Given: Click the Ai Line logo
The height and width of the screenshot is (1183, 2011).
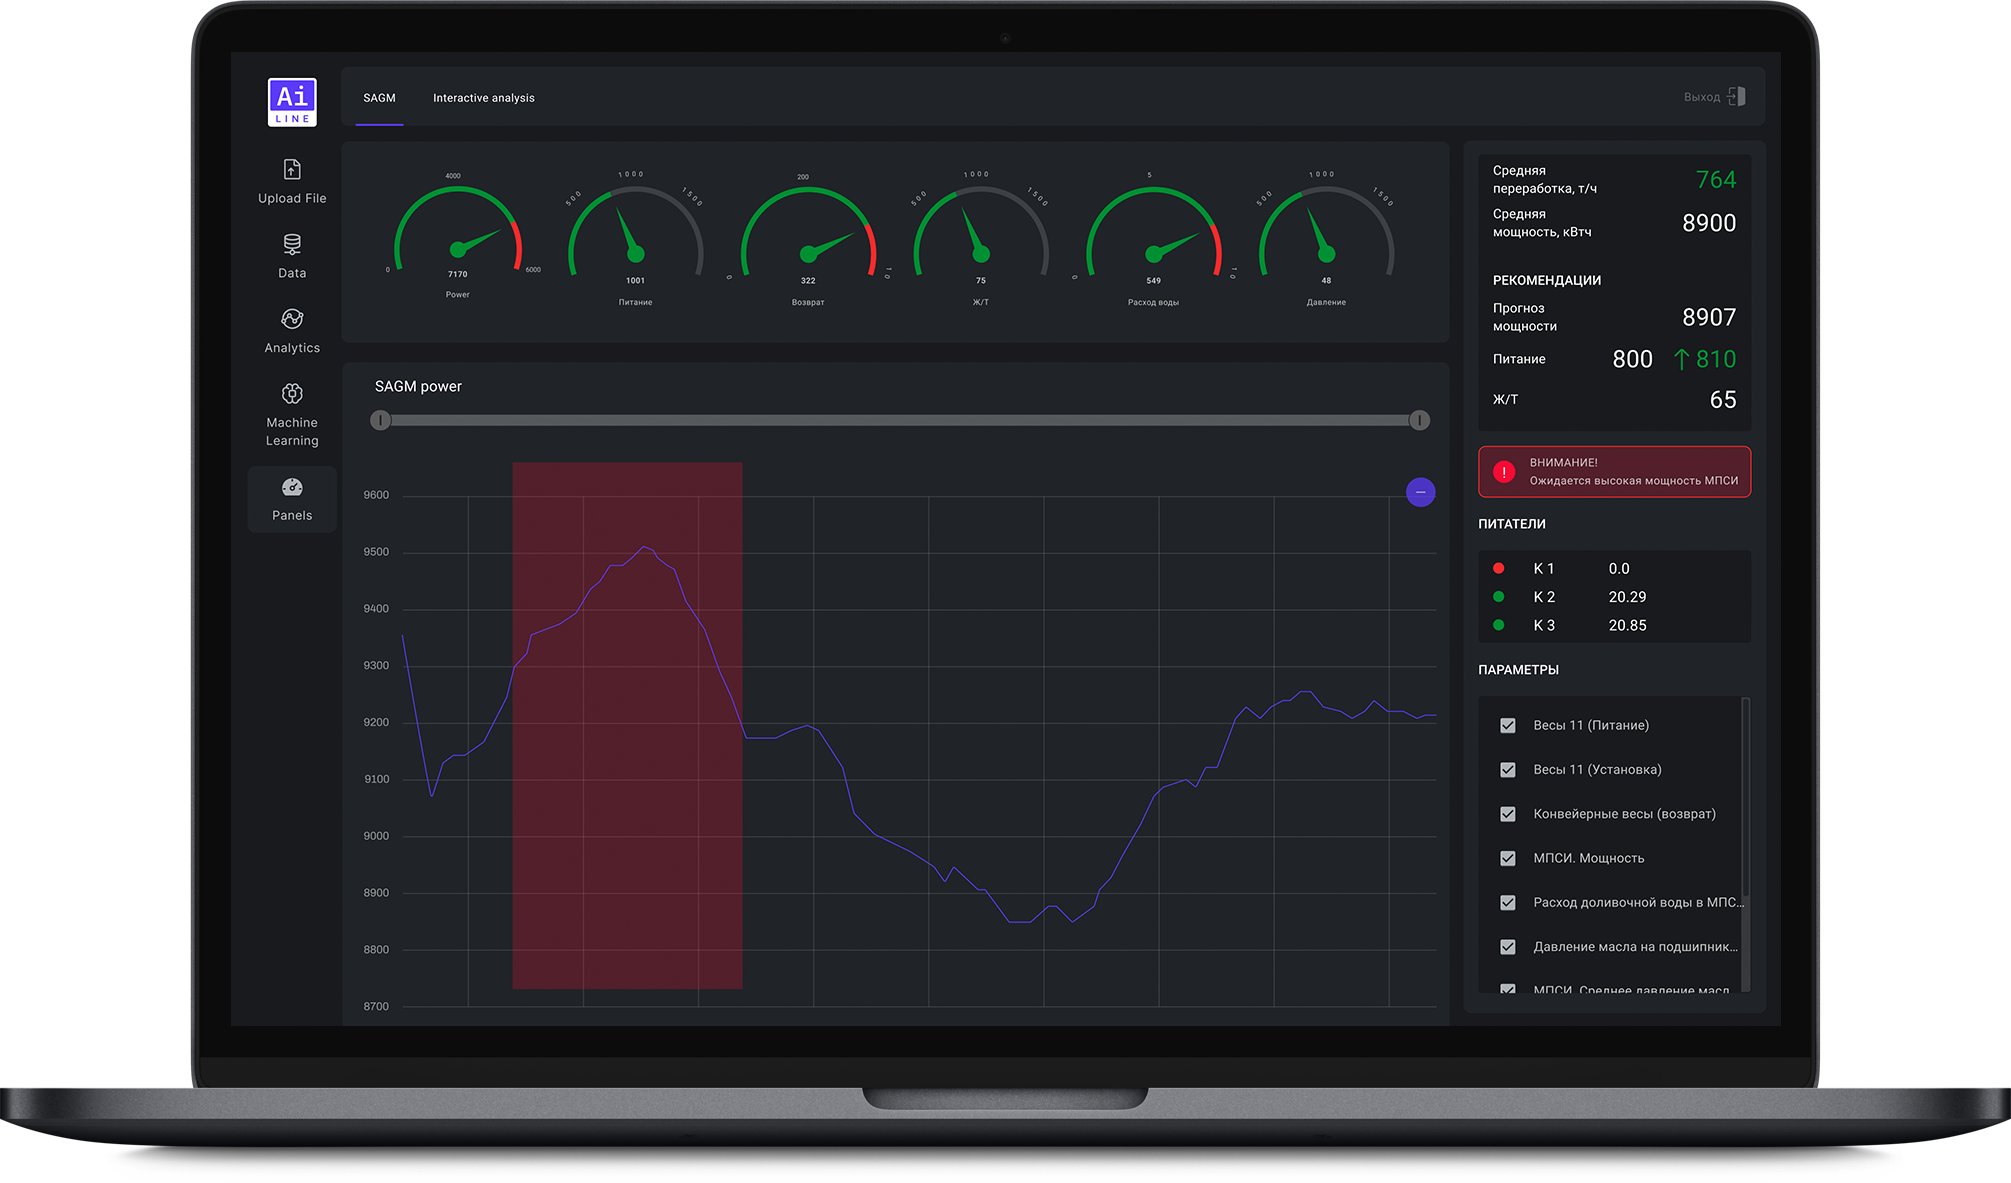Looking at the screenshot, I should pos(292,102).
